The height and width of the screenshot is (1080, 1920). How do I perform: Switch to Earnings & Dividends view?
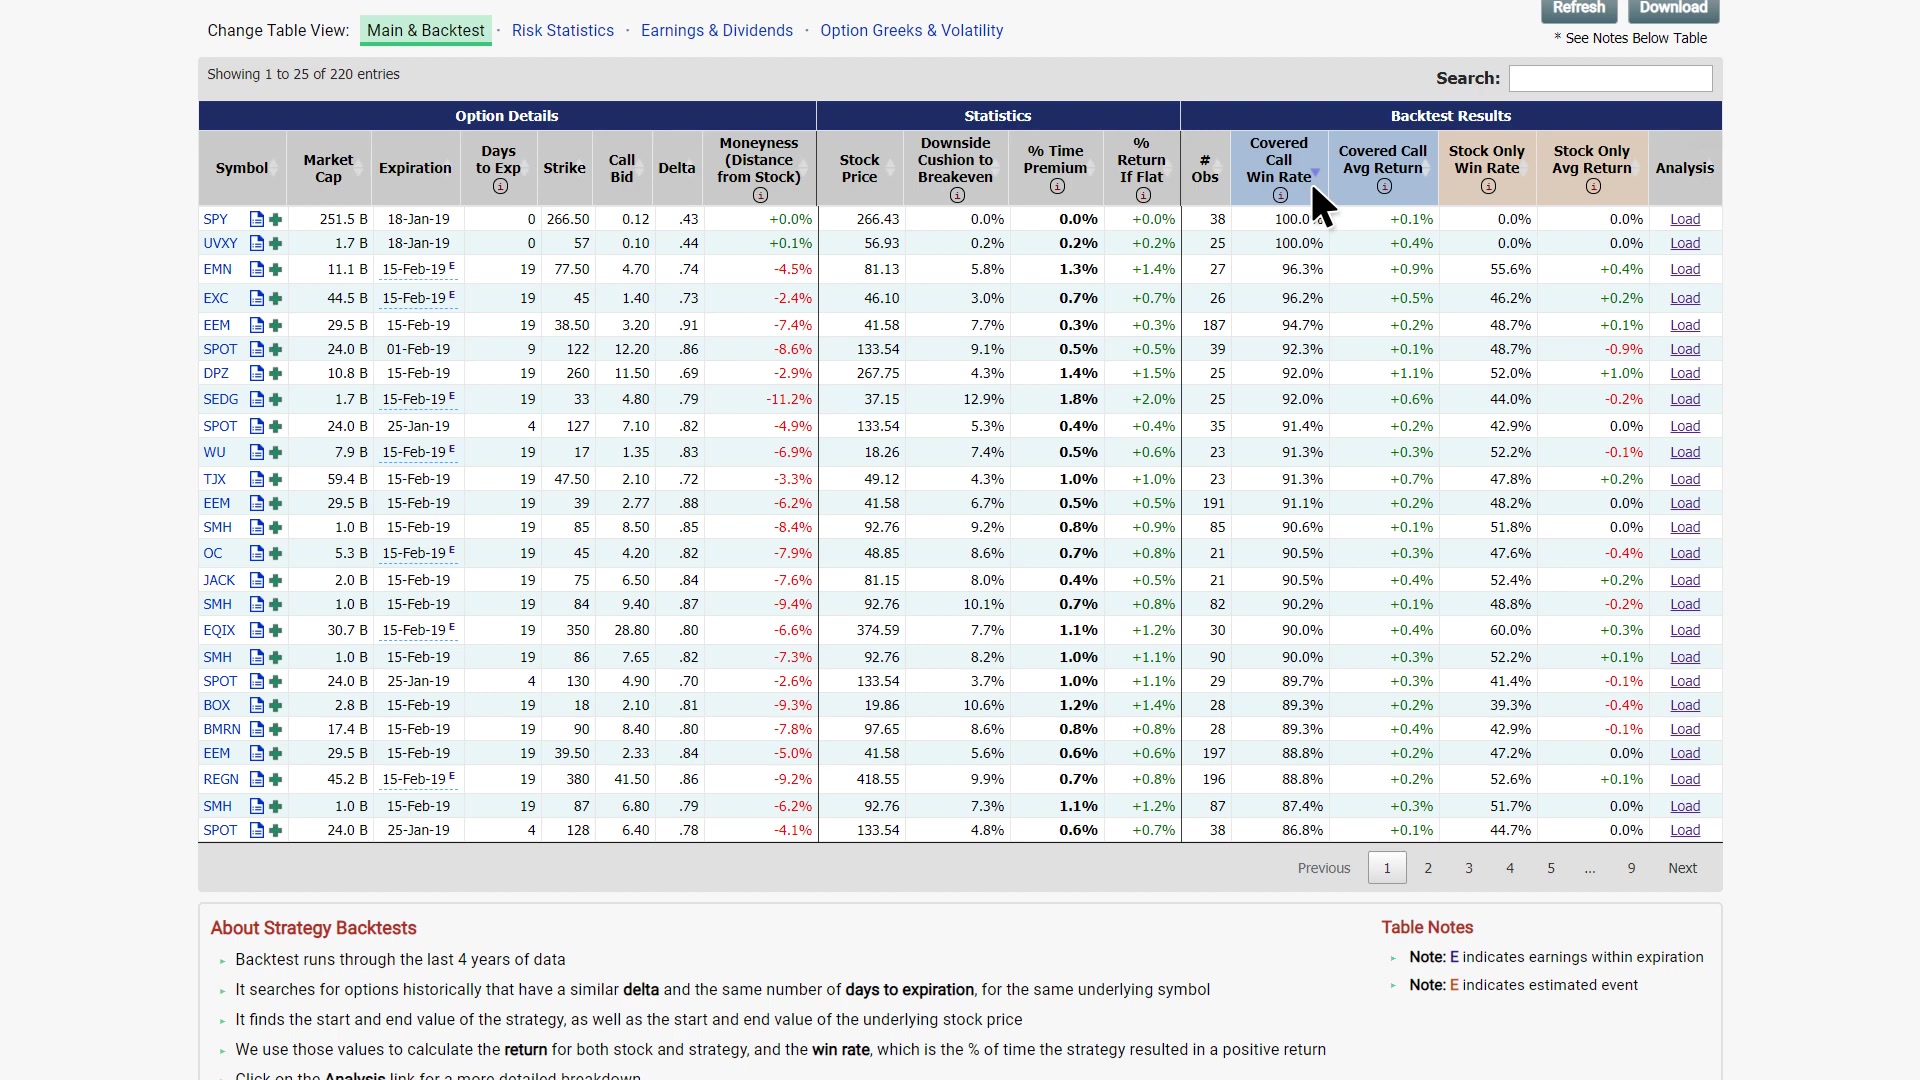[x=717, y=30]
